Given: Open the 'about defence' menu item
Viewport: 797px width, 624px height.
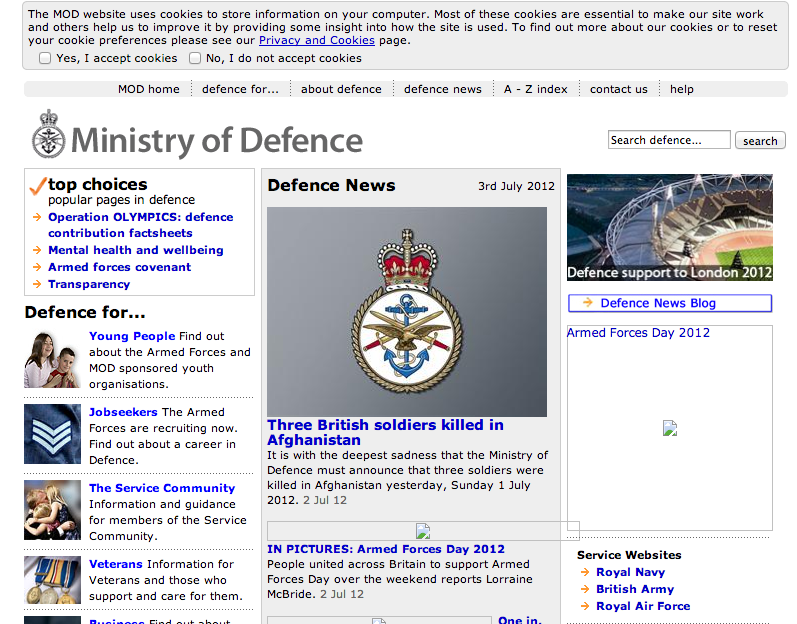Looking at the screenshot, I should pyautogui.click(x=341, y=89).
